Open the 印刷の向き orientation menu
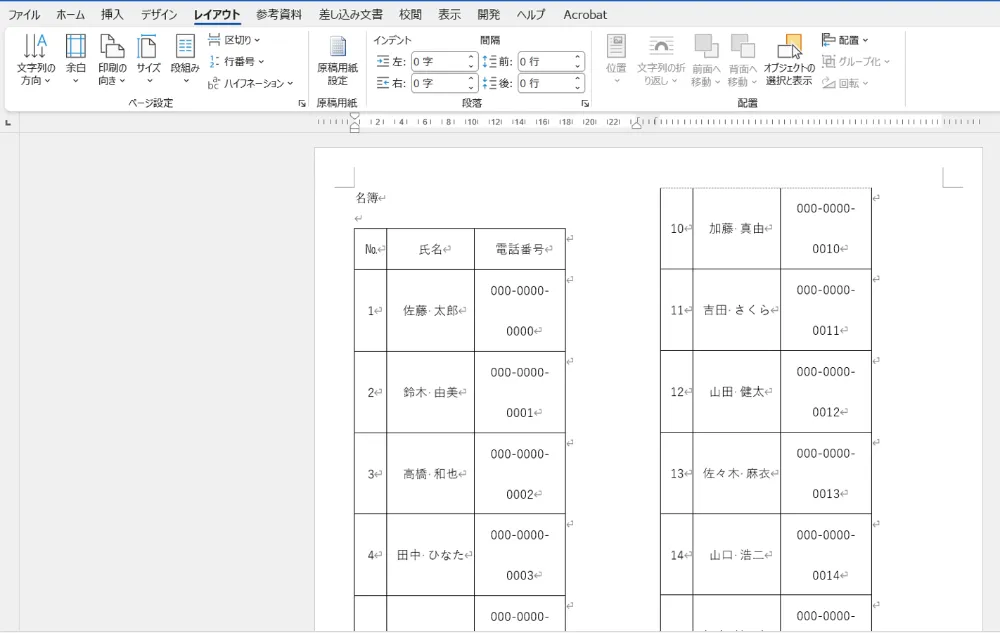This screenshot has height=633, width=1000. tap(112, 59)
